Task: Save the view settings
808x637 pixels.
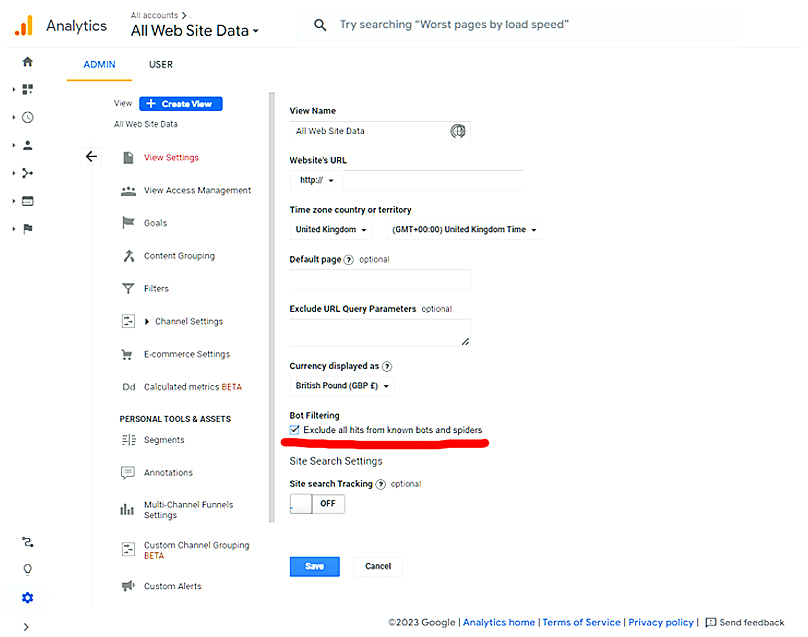Action: (x=315, y=566)
